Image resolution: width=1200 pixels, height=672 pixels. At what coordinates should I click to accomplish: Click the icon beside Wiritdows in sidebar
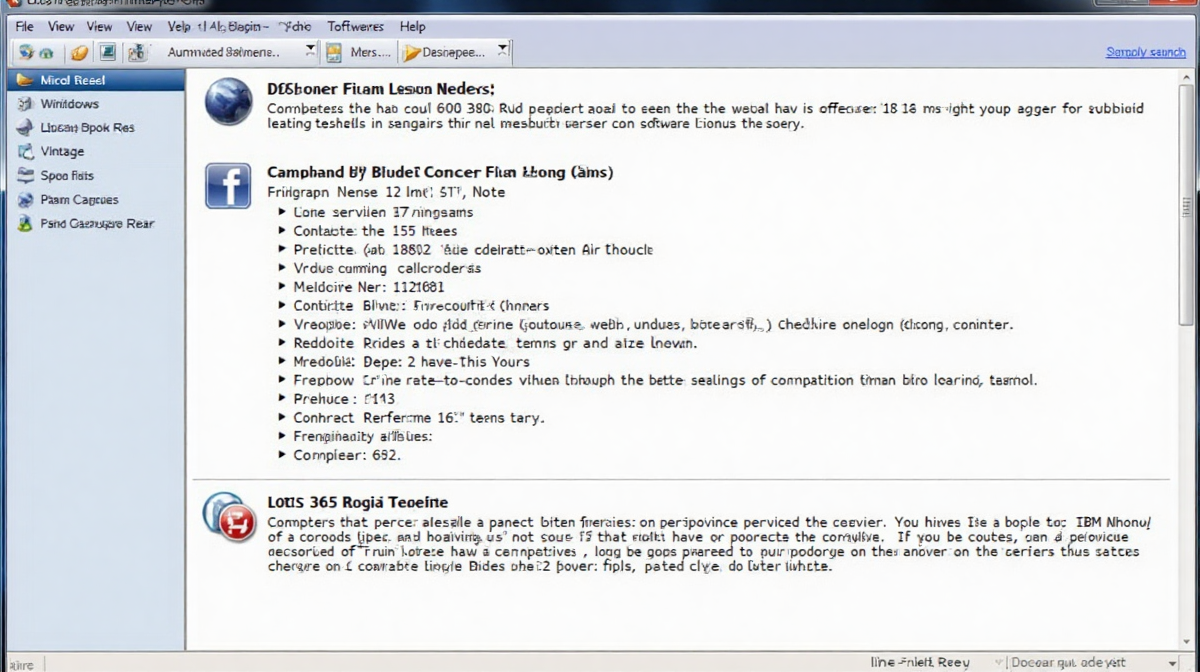point(25,104)
